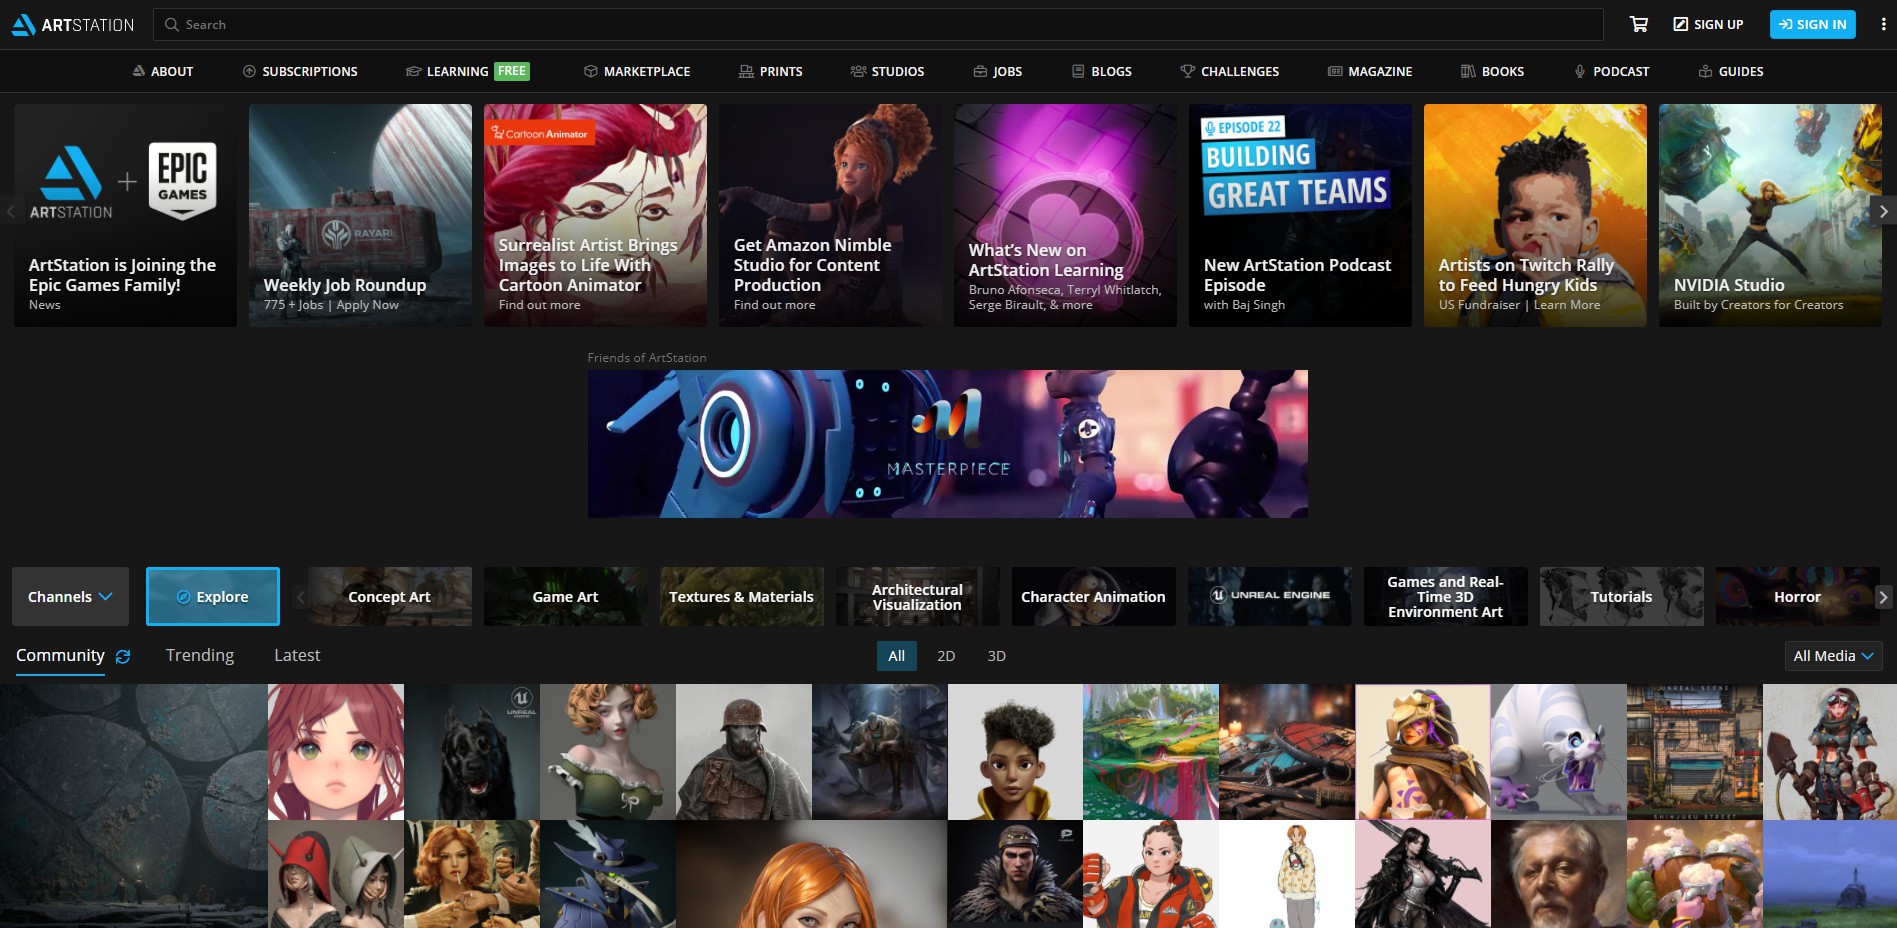
Task: Select the All dimension filter
Action: pyautogui.click(x=896, y=656)
